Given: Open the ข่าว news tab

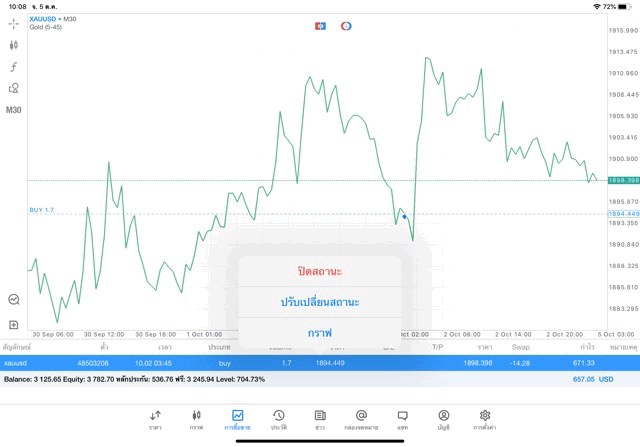Looking at the screenshot, I should (320, 418).
